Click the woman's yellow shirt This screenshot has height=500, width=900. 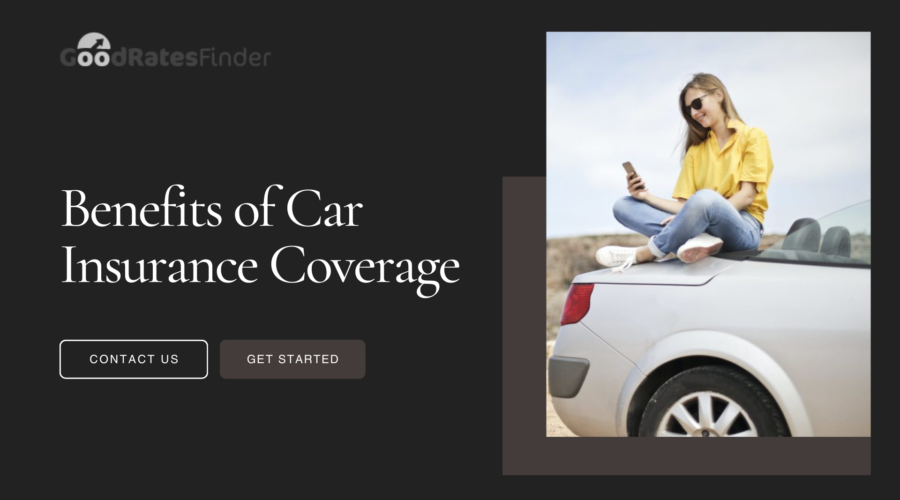coord(726,167)
